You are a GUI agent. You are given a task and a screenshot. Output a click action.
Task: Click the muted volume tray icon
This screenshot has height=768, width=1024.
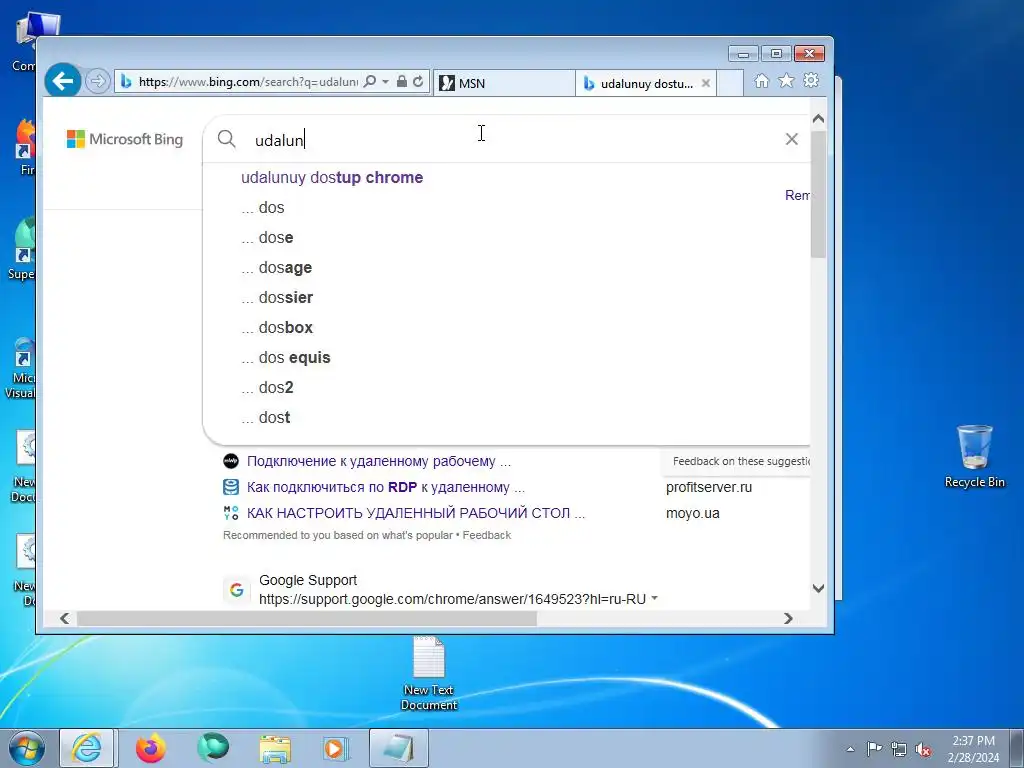[923, 749]
